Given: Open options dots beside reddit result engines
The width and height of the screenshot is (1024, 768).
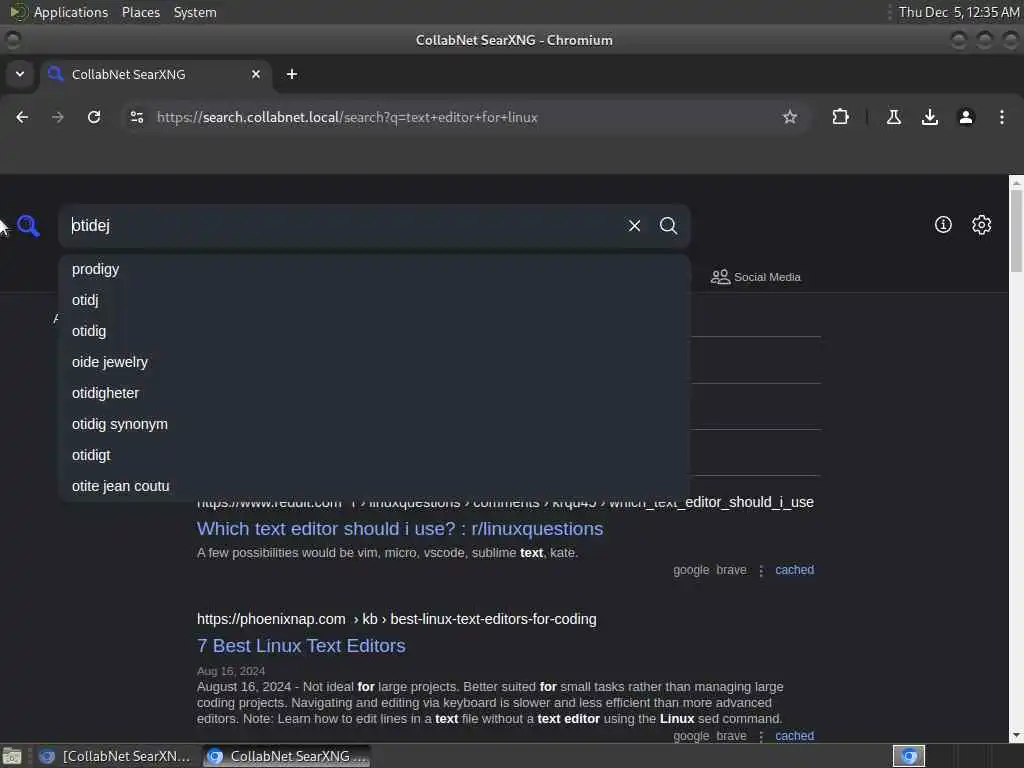Looking at the screenshot, I should [x=761, y=570].
